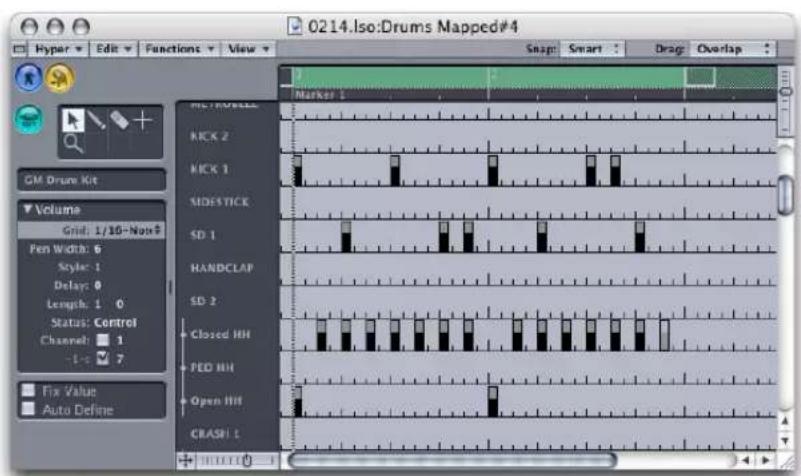Select the CRASH 1 lane name

215,434
